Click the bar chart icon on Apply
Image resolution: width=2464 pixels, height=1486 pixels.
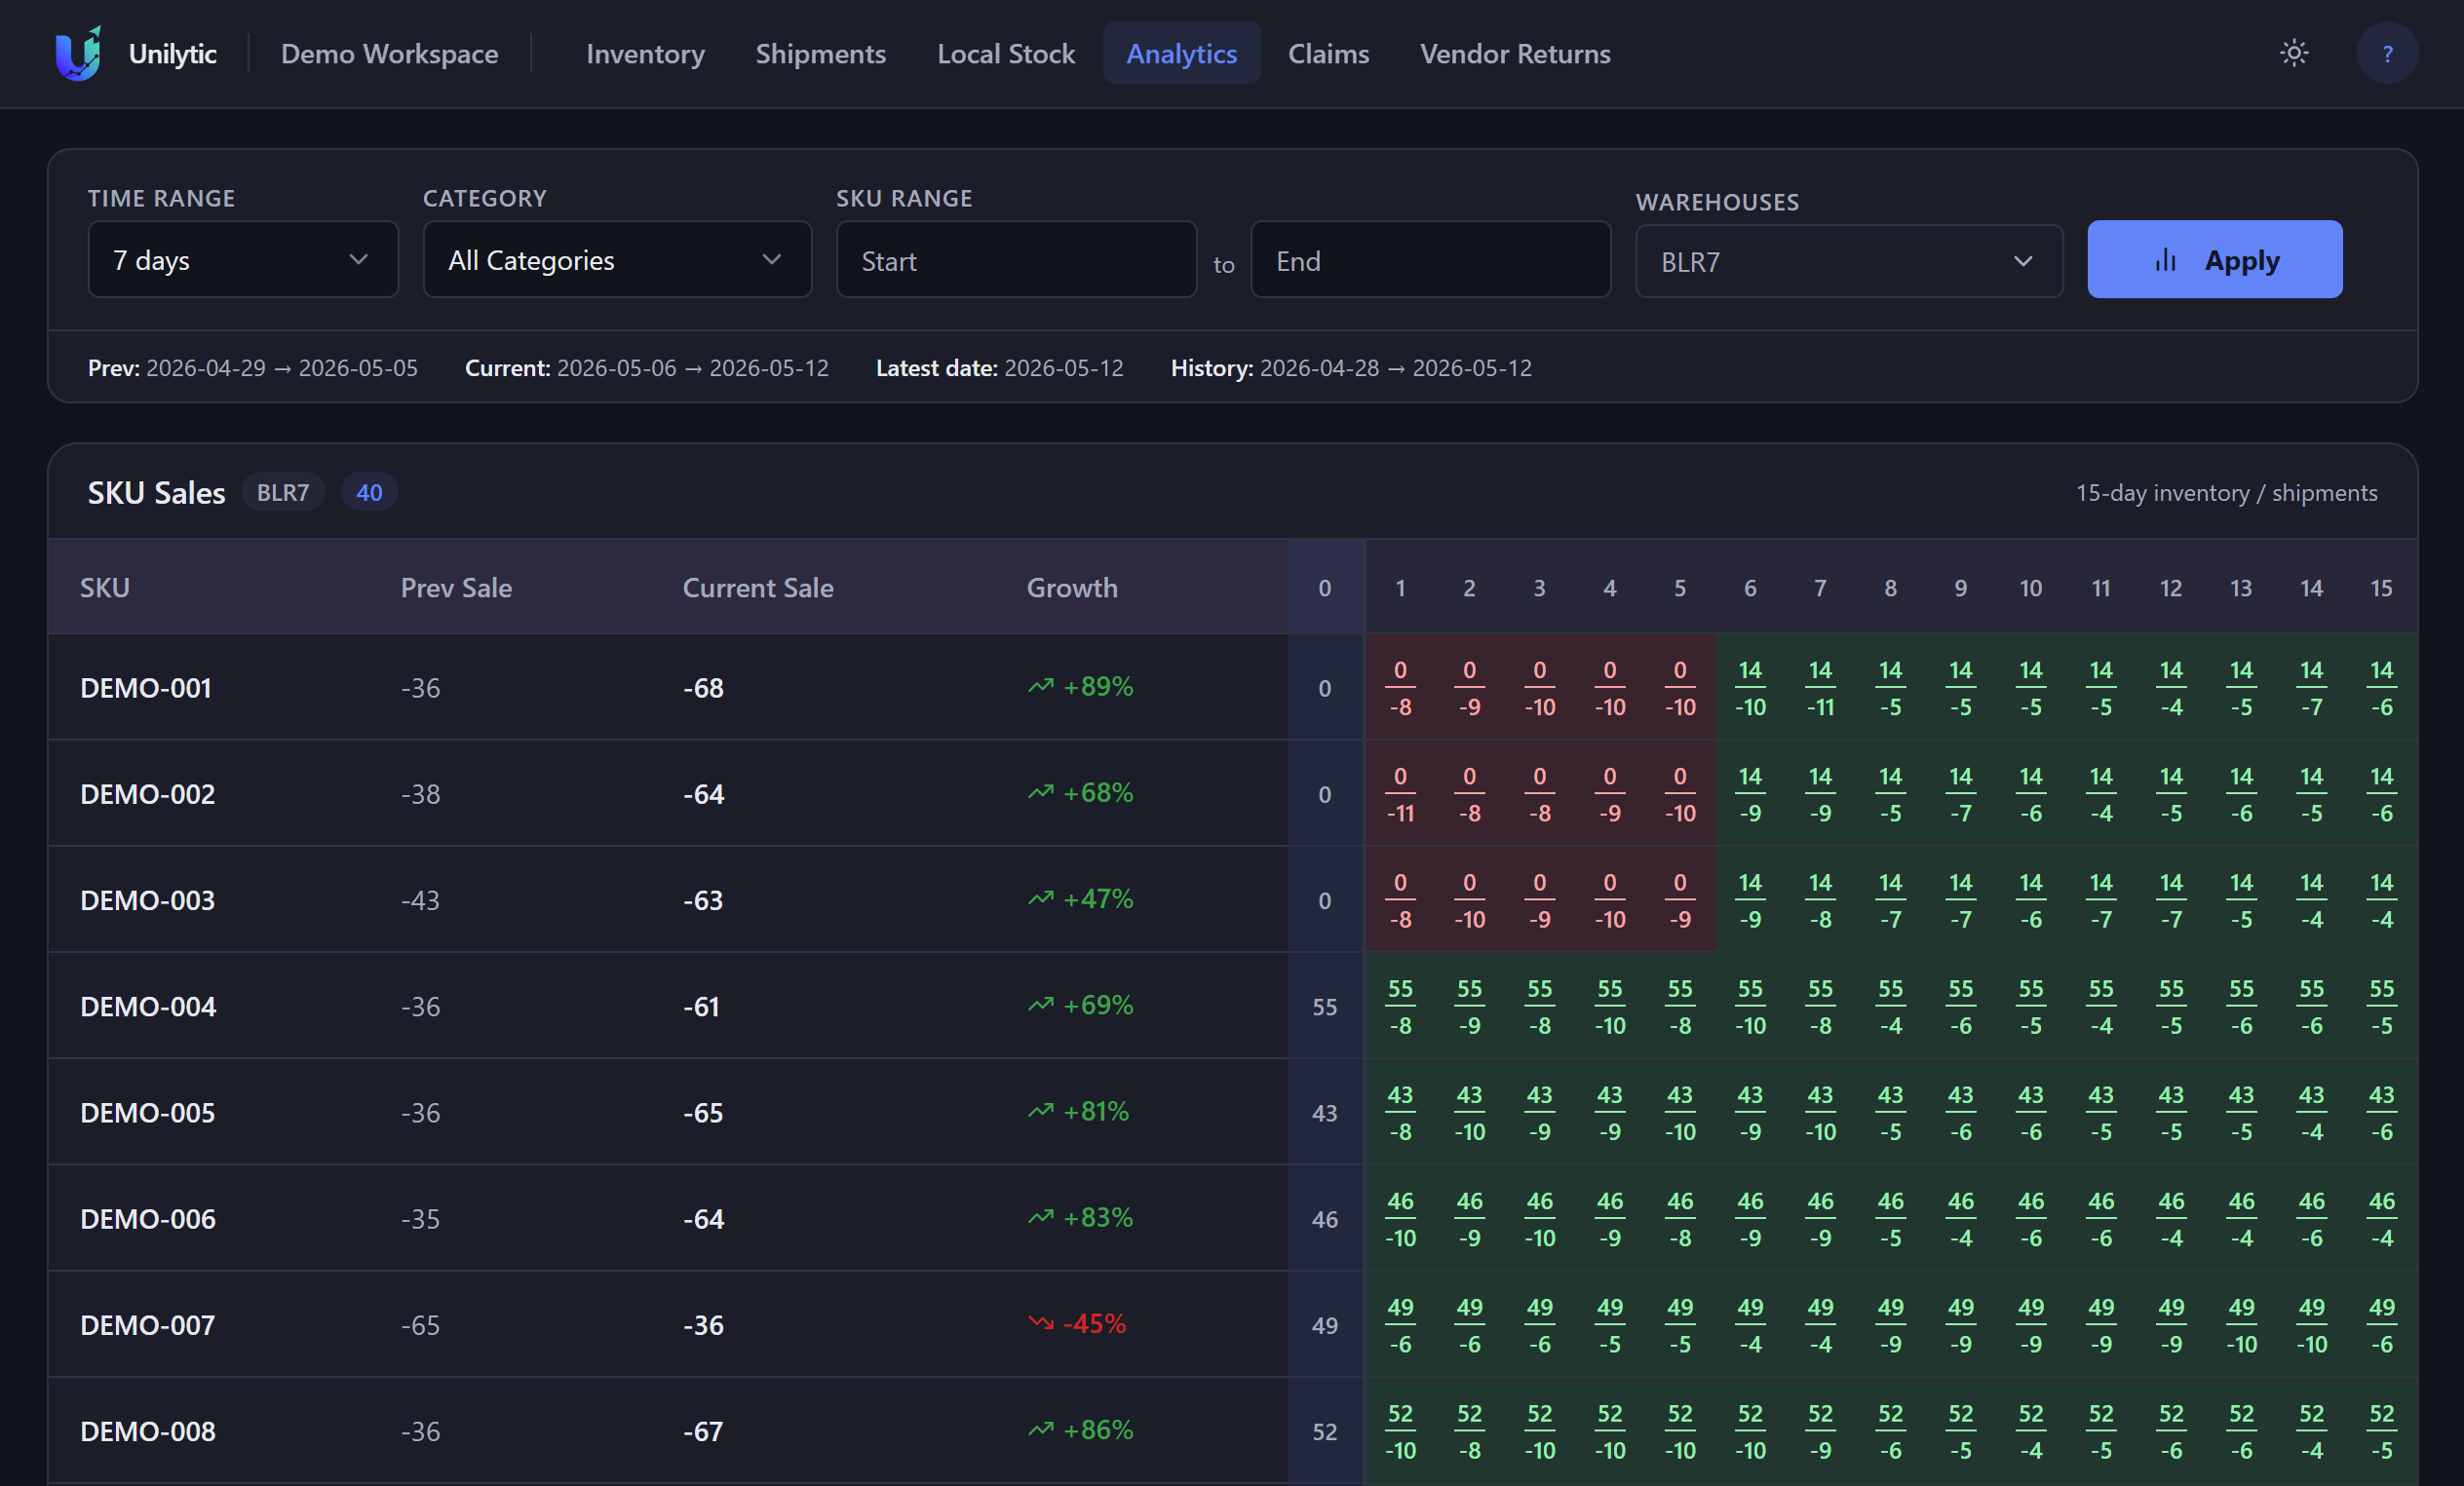tap(2165, 260)
